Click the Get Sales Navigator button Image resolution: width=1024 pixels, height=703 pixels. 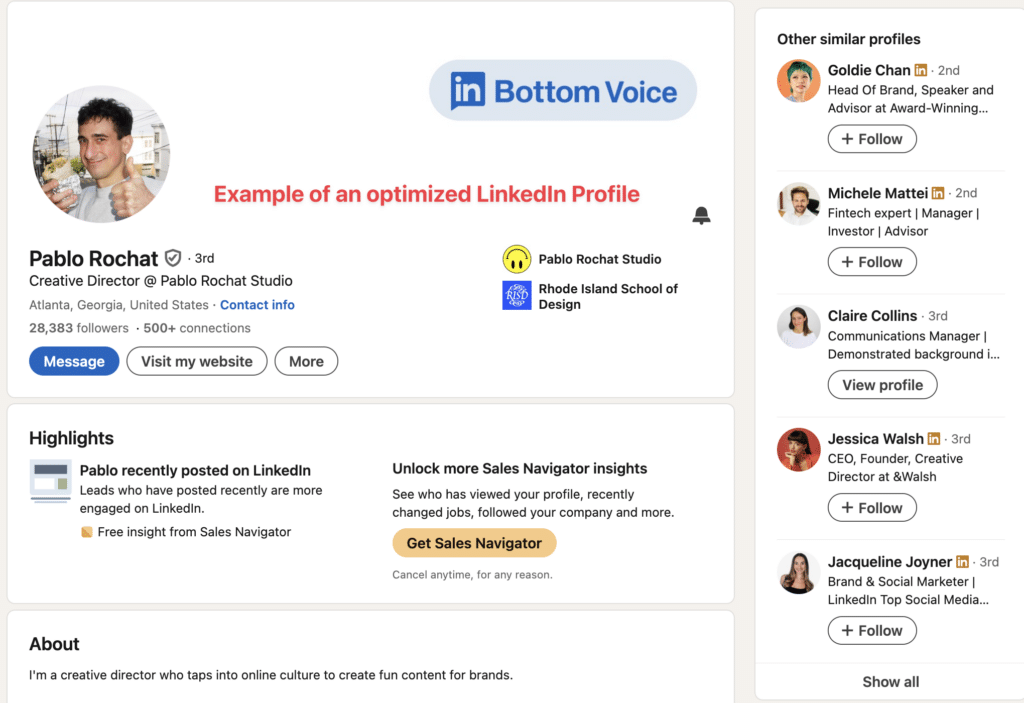coord(474,543)
